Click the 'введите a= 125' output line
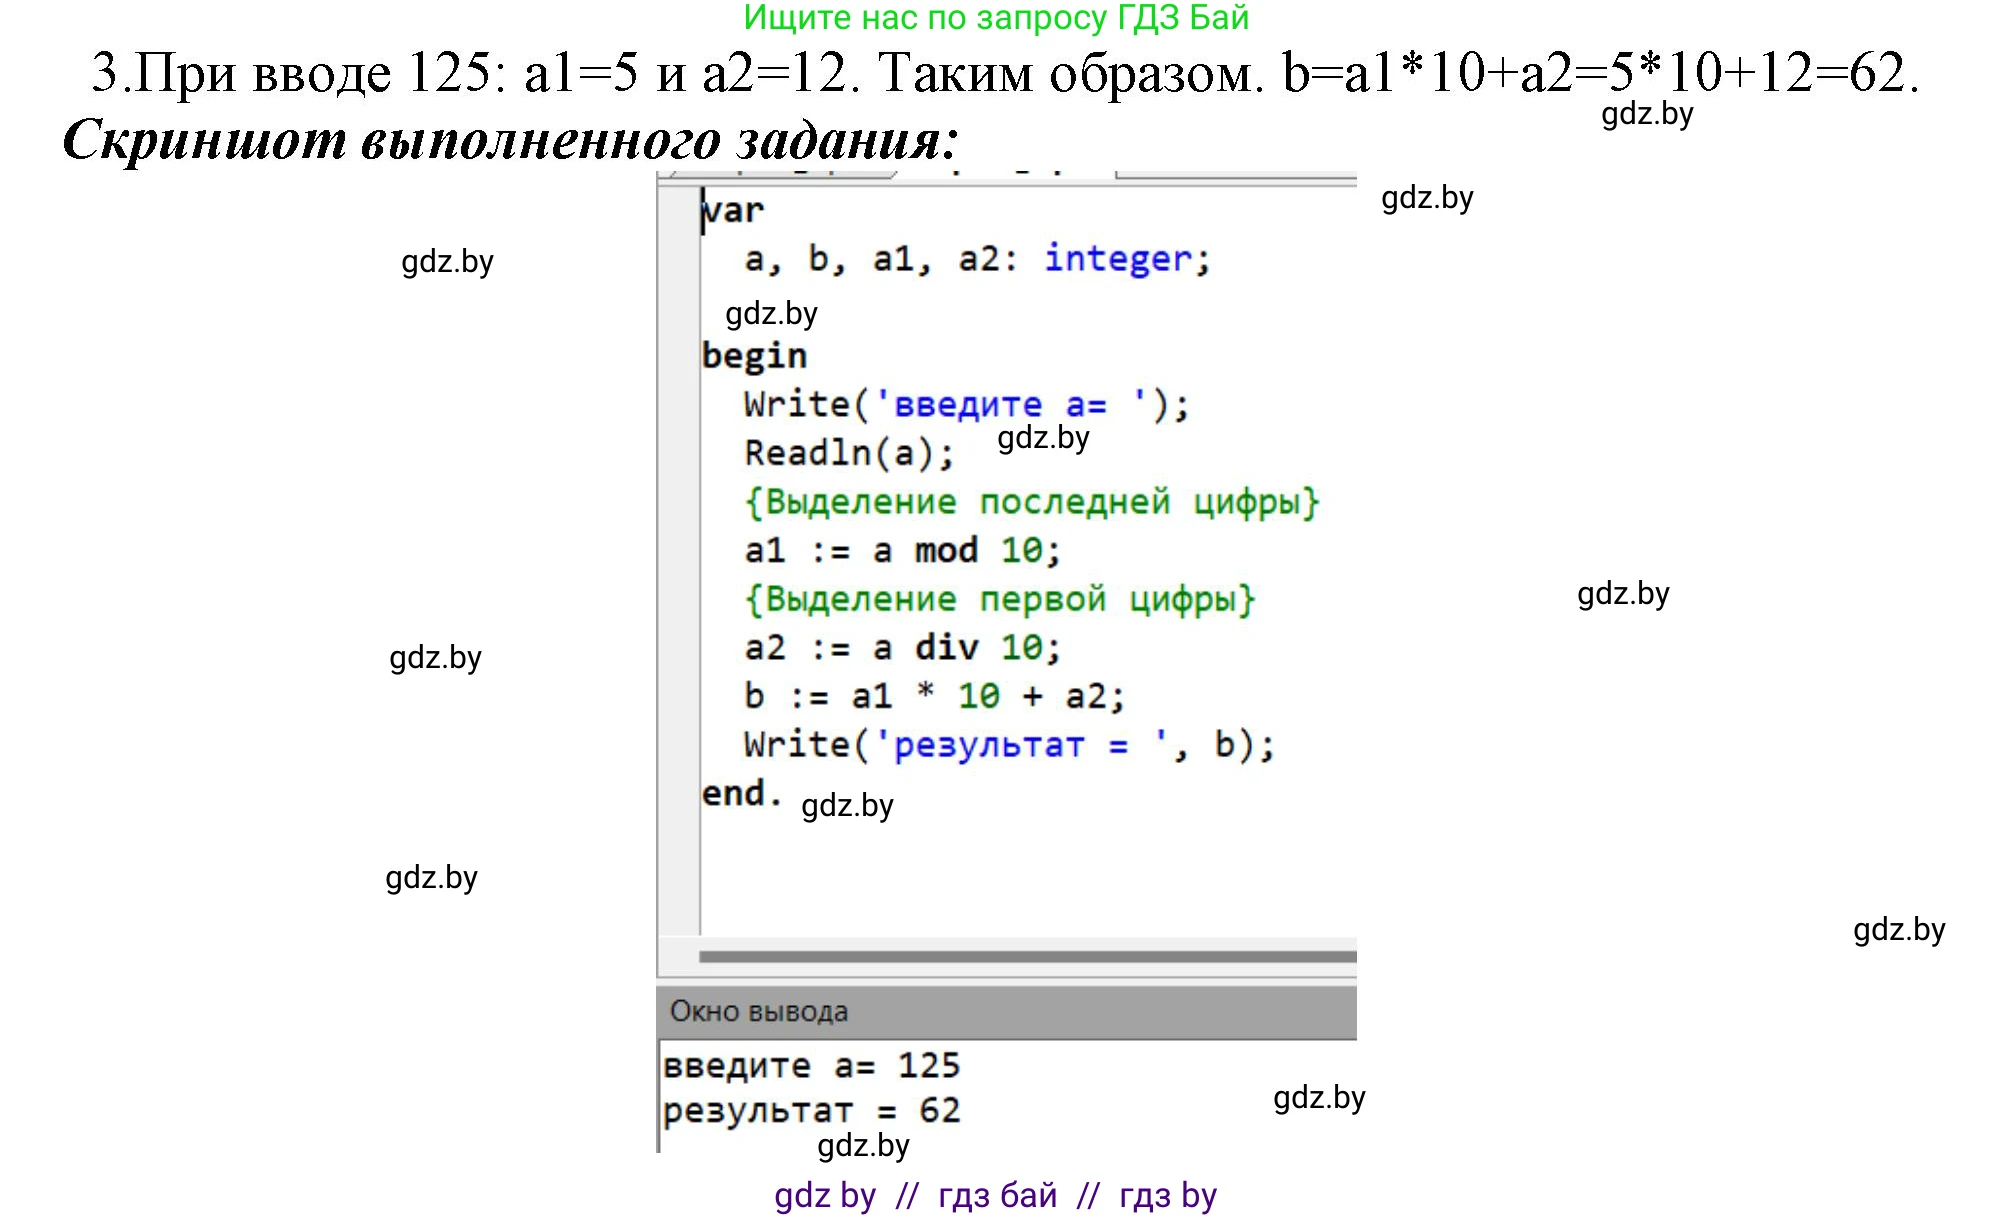Image resolution: width=1995 pixels, height=1218 pixels. pos(811,1066)
